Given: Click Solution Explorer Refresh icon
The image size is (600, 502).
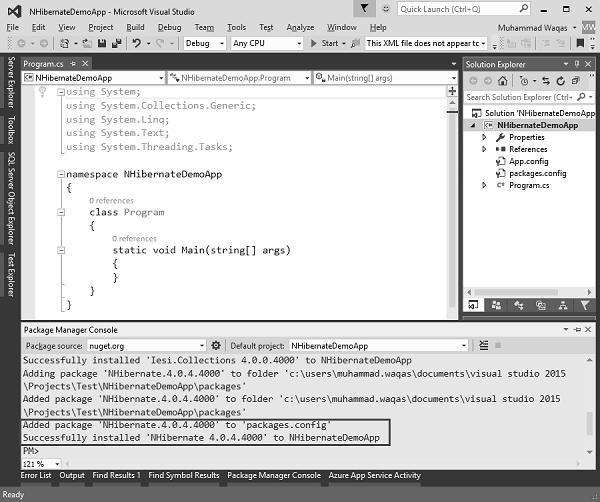Looking at the screenshot, I should coord(561,81).
